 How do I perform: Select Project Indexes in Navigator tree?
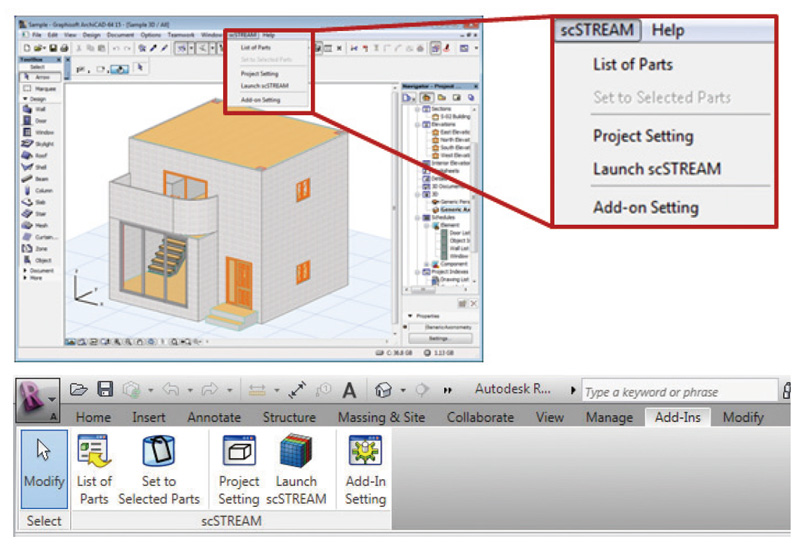click(x=446, y=272)
